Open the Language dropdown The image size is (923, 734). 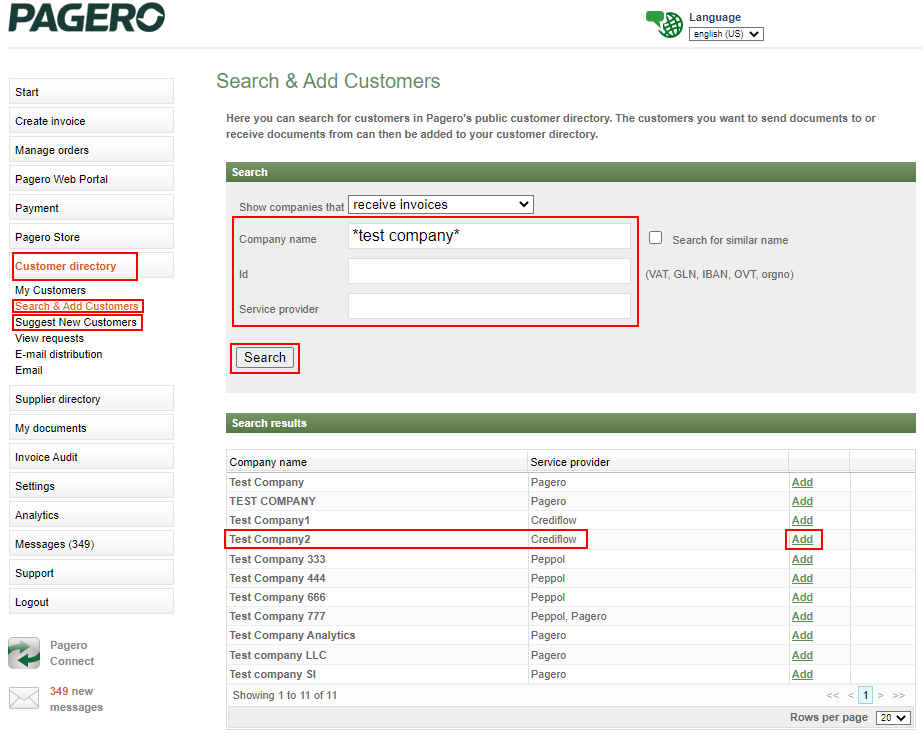point(726,34)
